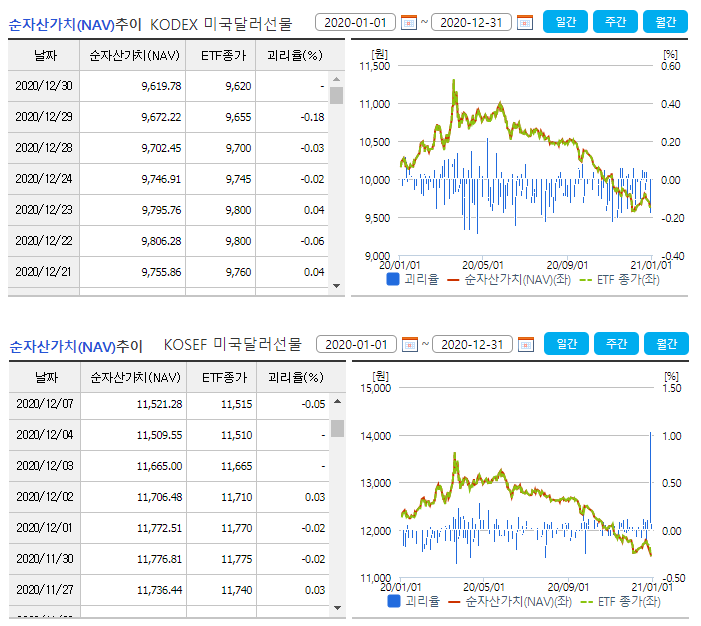Select the 2020/12/03 row date
The image size is (701, 626).
45,466
